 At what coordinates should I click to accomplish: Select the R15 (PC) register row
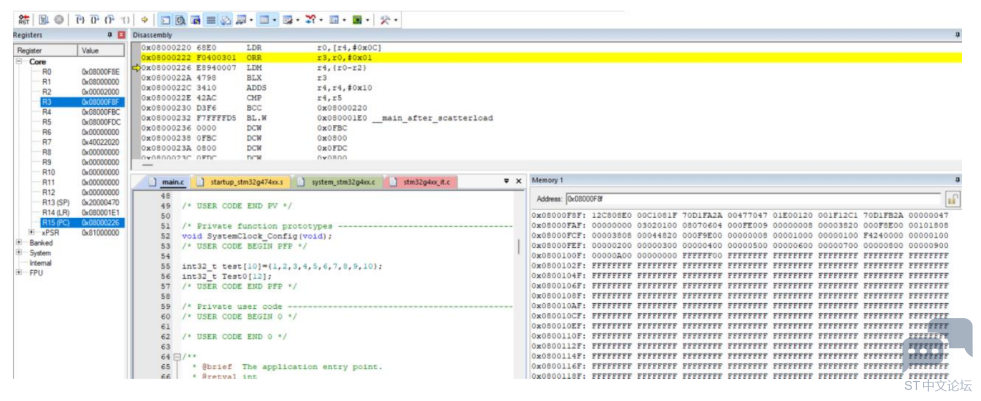pos(70,222)
